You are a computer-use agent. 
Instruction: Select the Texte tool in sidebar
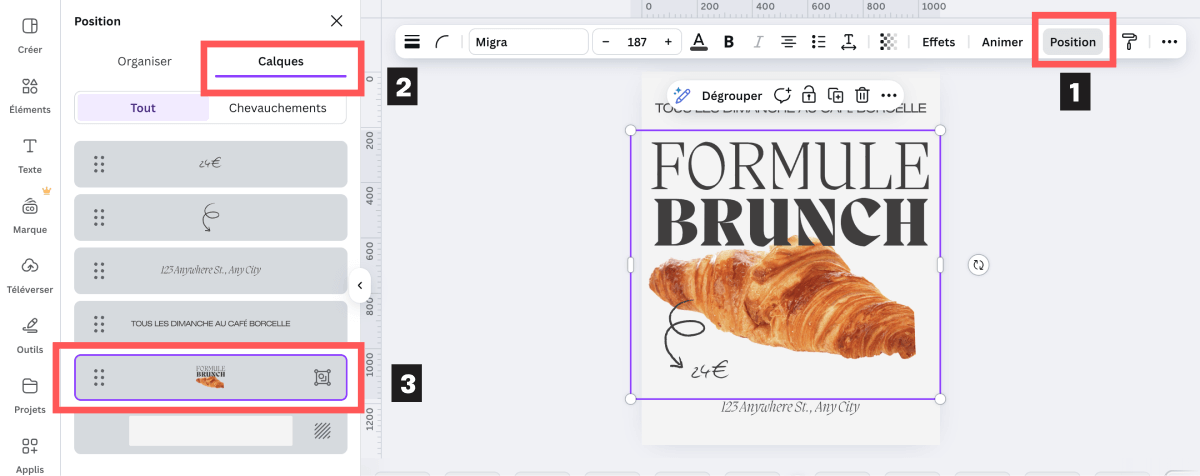30,154
